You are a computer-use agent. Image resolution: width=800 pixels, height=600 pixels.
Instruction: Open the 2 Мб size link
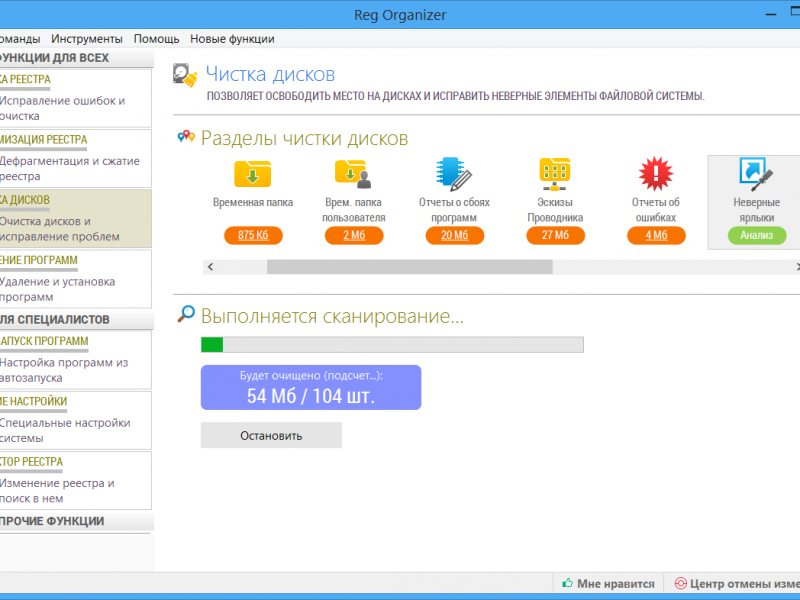pyautogui.click(x=354, y=235)
